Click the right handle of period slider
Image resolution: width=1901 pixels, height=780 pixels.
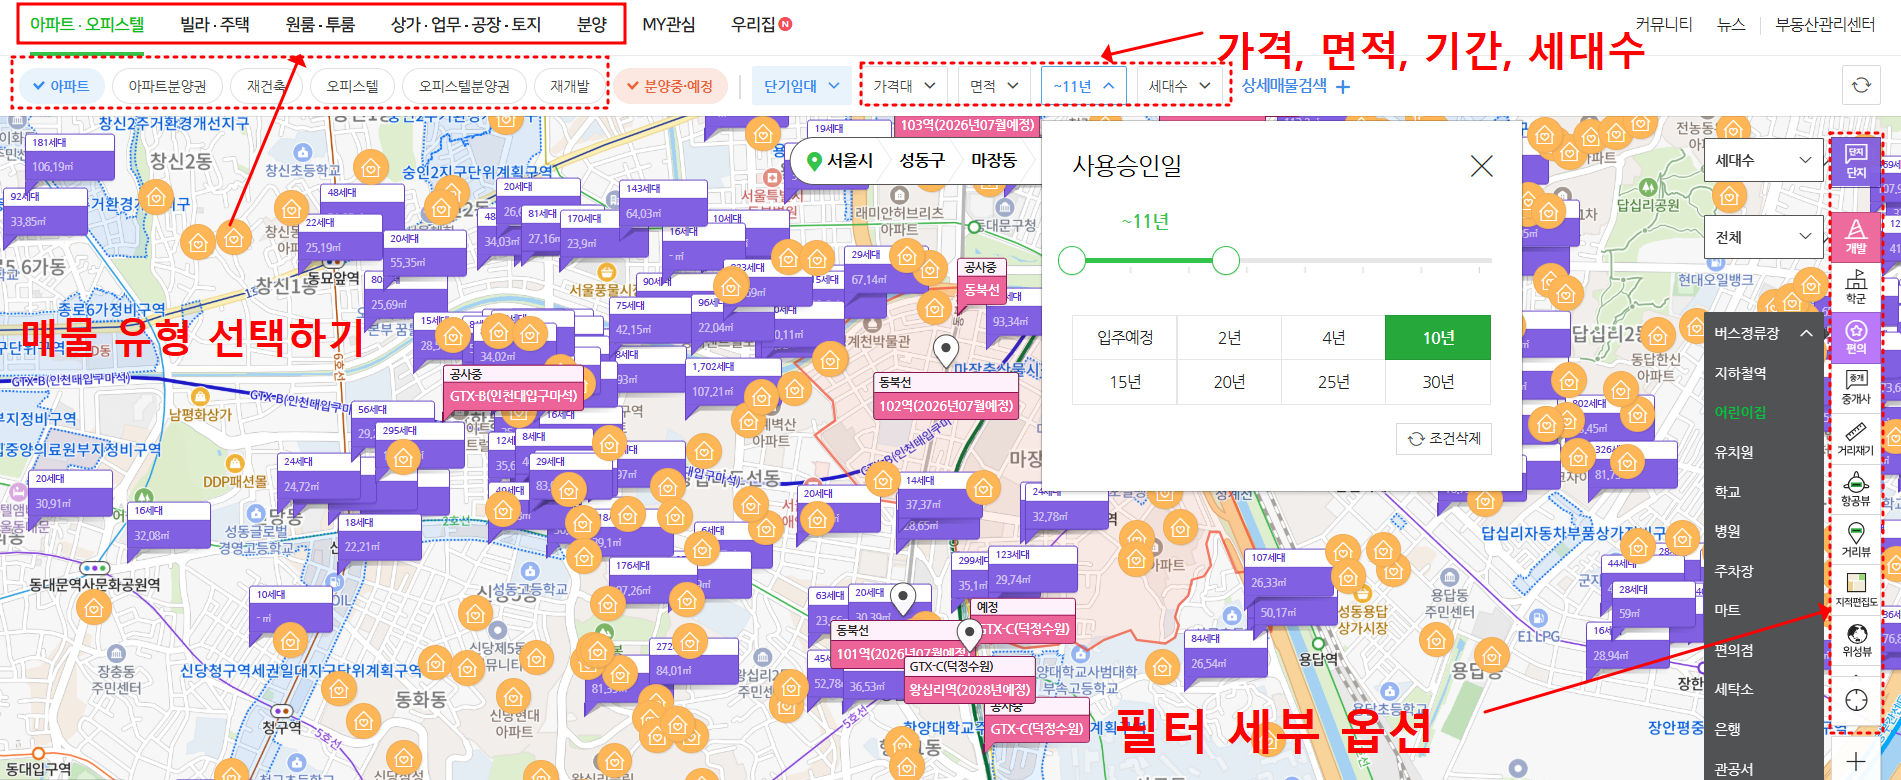coord(1226,261)
